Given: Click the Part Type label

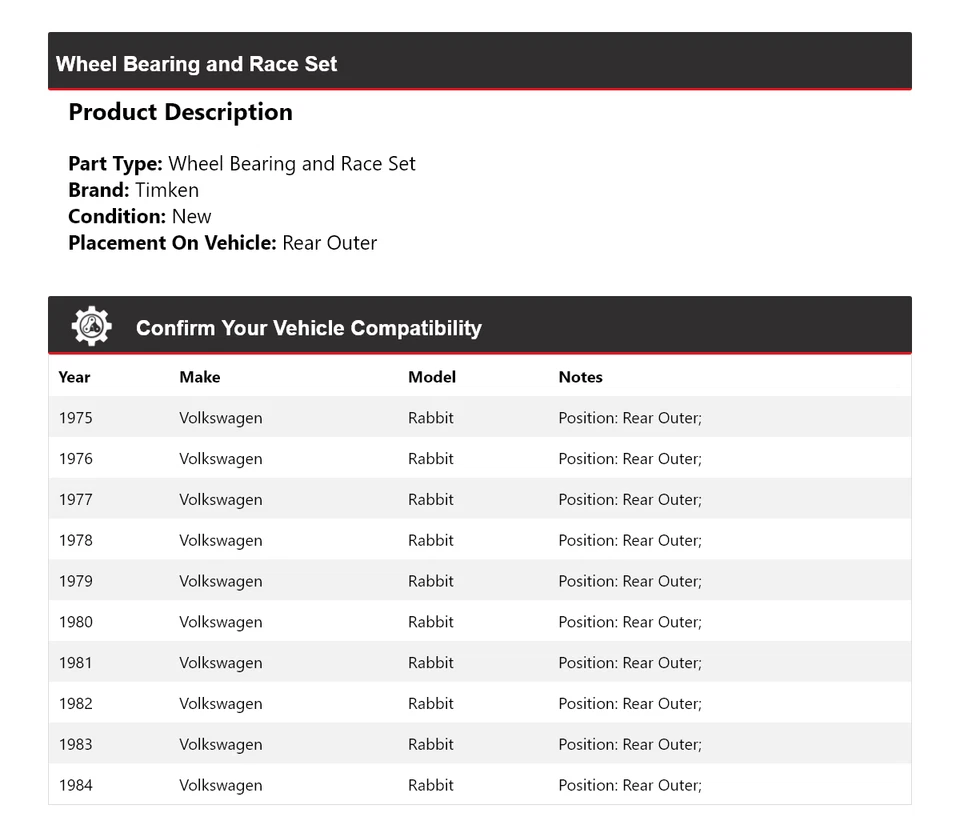Looking at the screenshot, I should click(x=115, y=164).
